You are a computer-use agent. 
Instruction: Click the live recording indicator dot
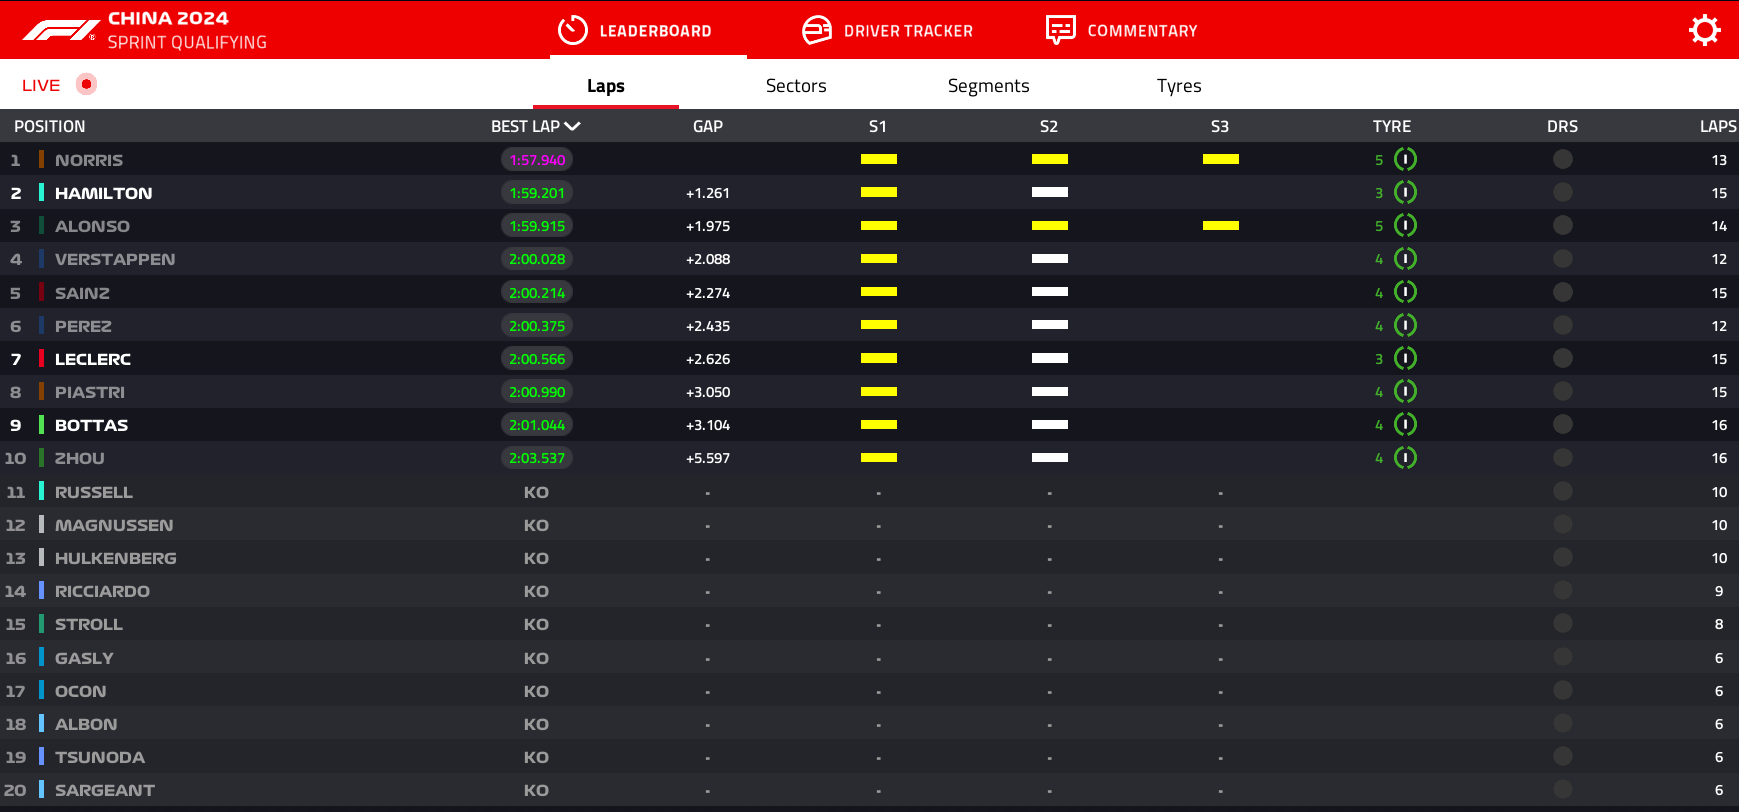[87, 84]
